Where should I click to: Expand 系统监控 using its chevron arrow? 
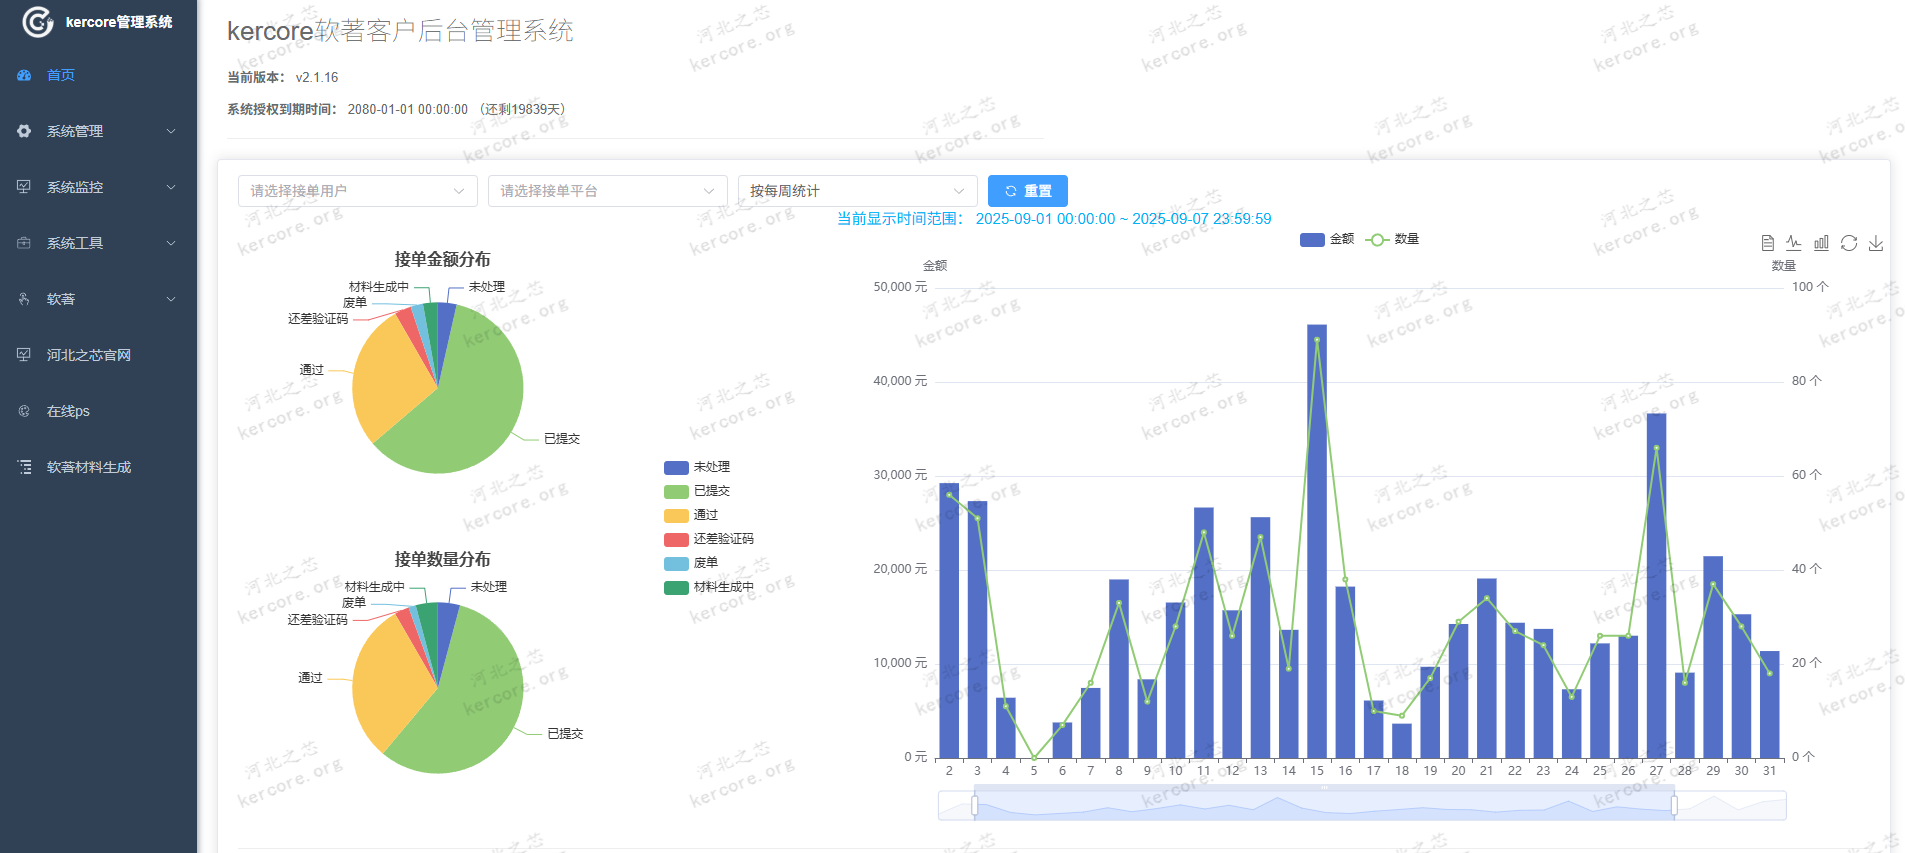(171, 187)
